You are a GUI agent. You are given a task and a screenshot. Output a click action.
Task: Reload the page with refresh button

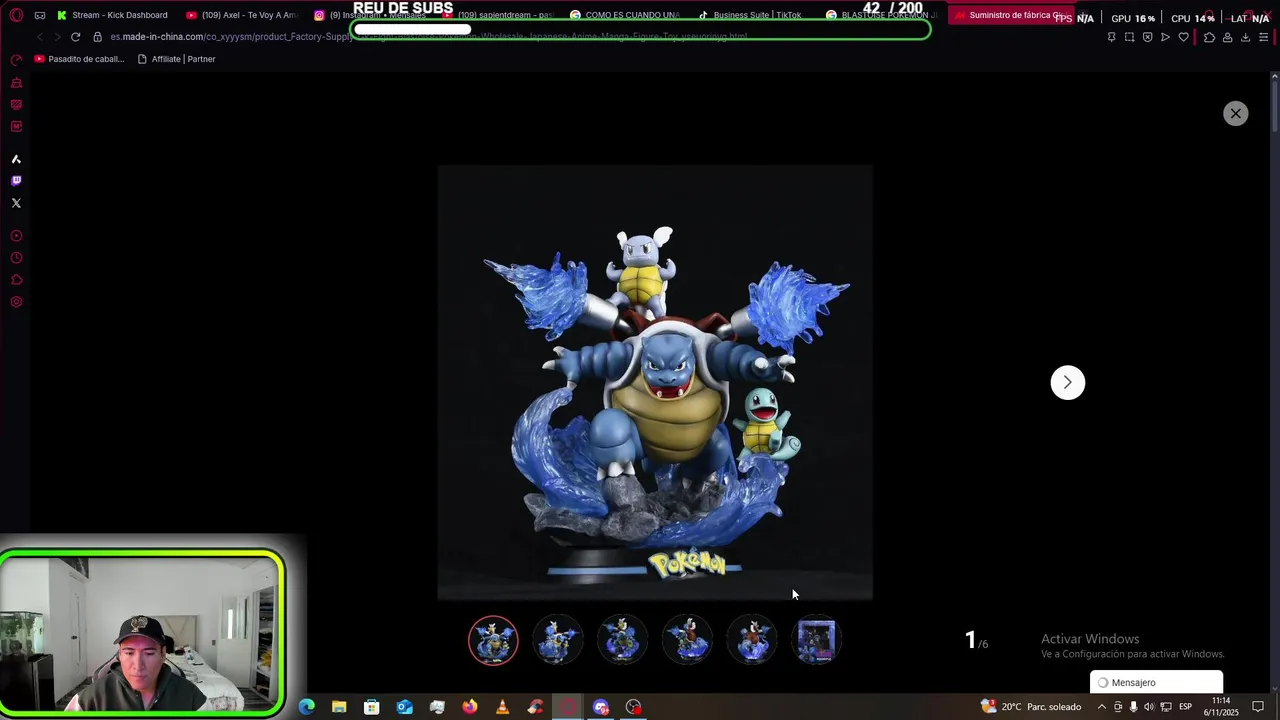click(x=75, y=37)
